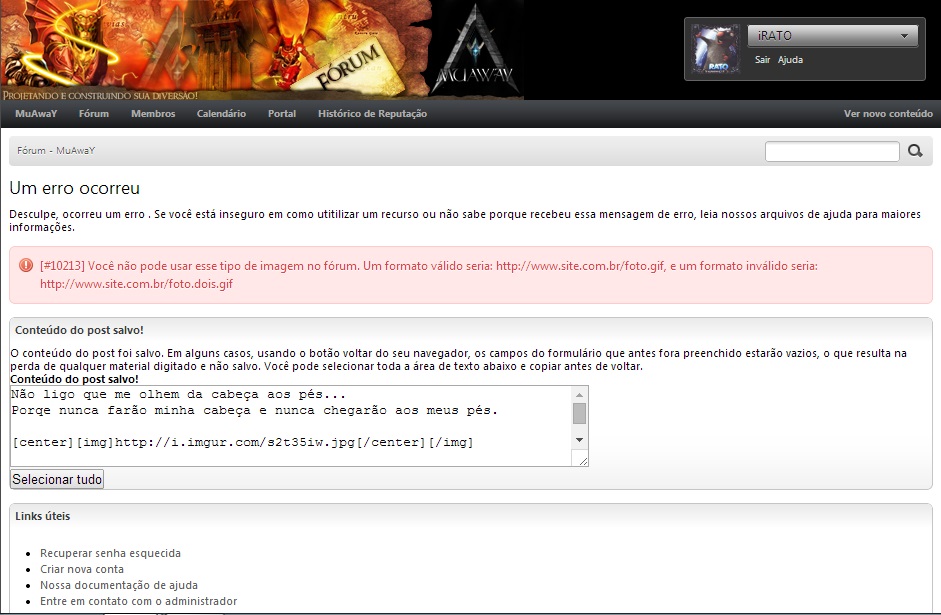
Task: Click inside the saved post text area
Action: click(x=290, y=425)
